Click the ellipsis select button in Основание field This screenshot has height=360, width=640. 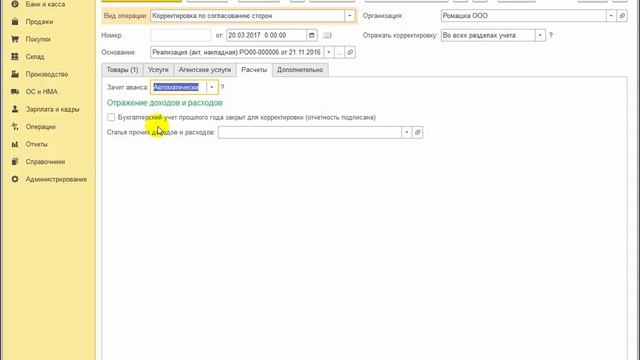[x=339, y=52]
